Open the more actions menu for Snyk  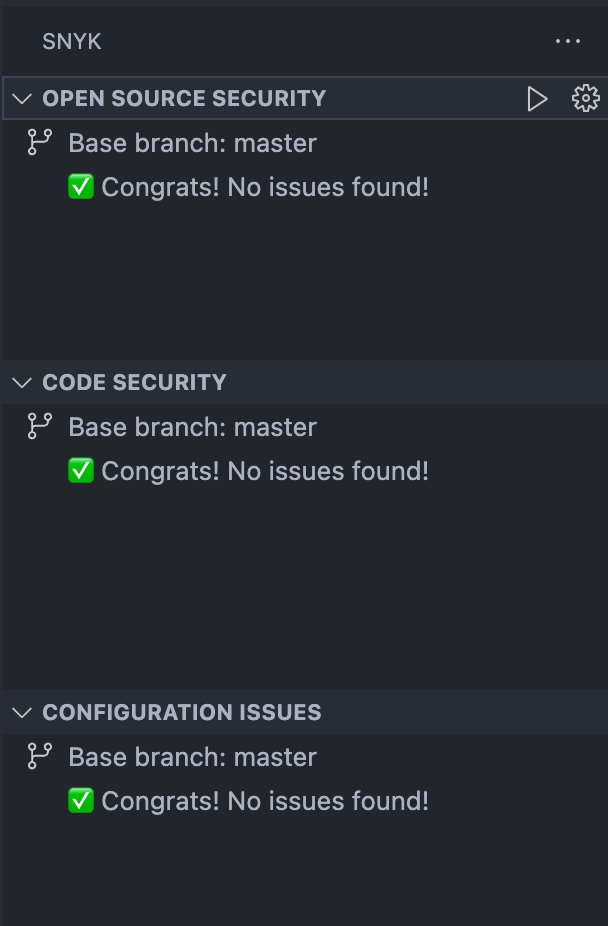(568, 41)
